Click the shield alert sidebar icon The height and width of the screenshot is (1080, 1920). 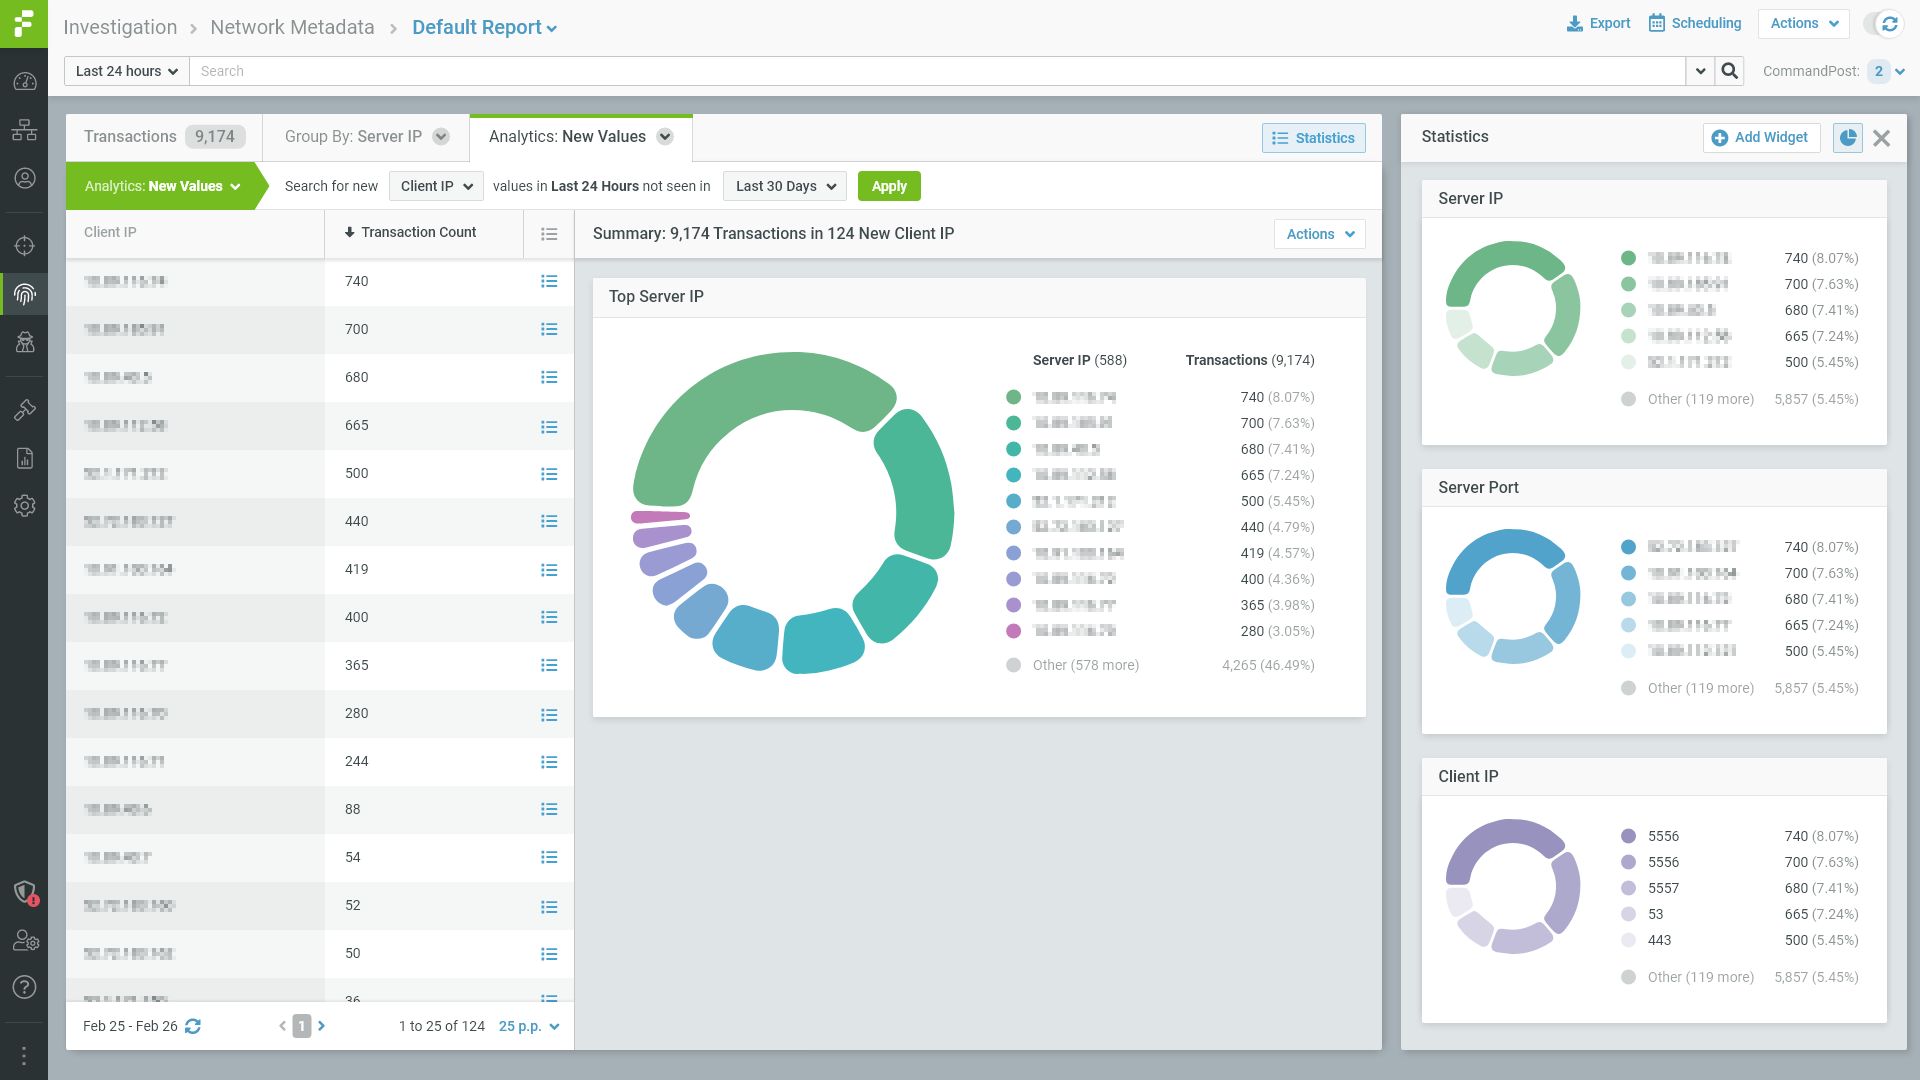point(24,892)
